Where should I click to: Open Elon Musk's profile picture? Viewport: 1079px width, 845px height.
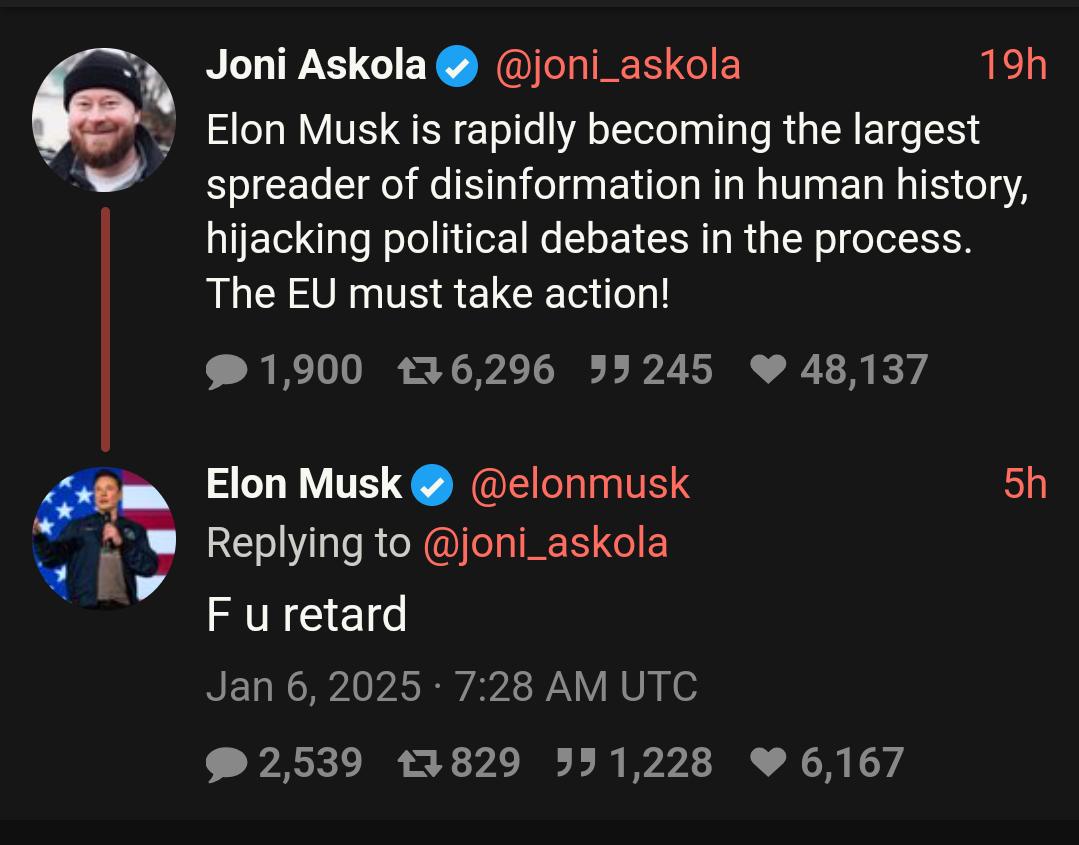(104, 539)
